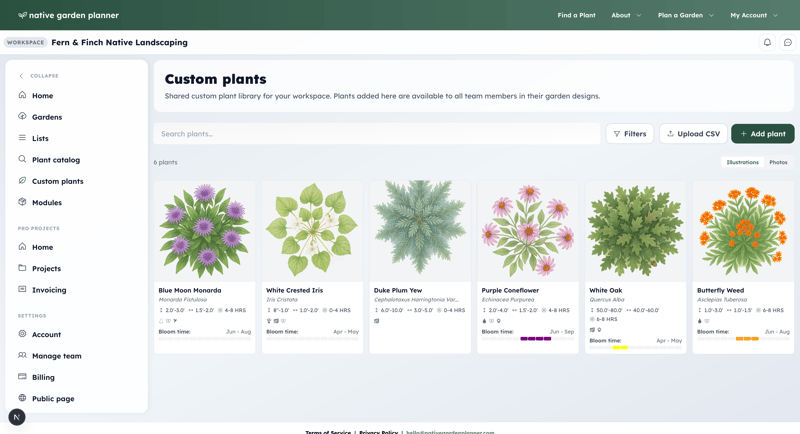Expand the About dropdown menu
800x434 pixels.
[626, 15]
